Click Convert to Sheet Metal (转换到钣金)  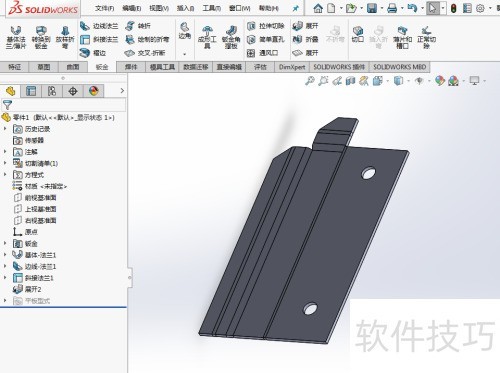coord(41,38)
